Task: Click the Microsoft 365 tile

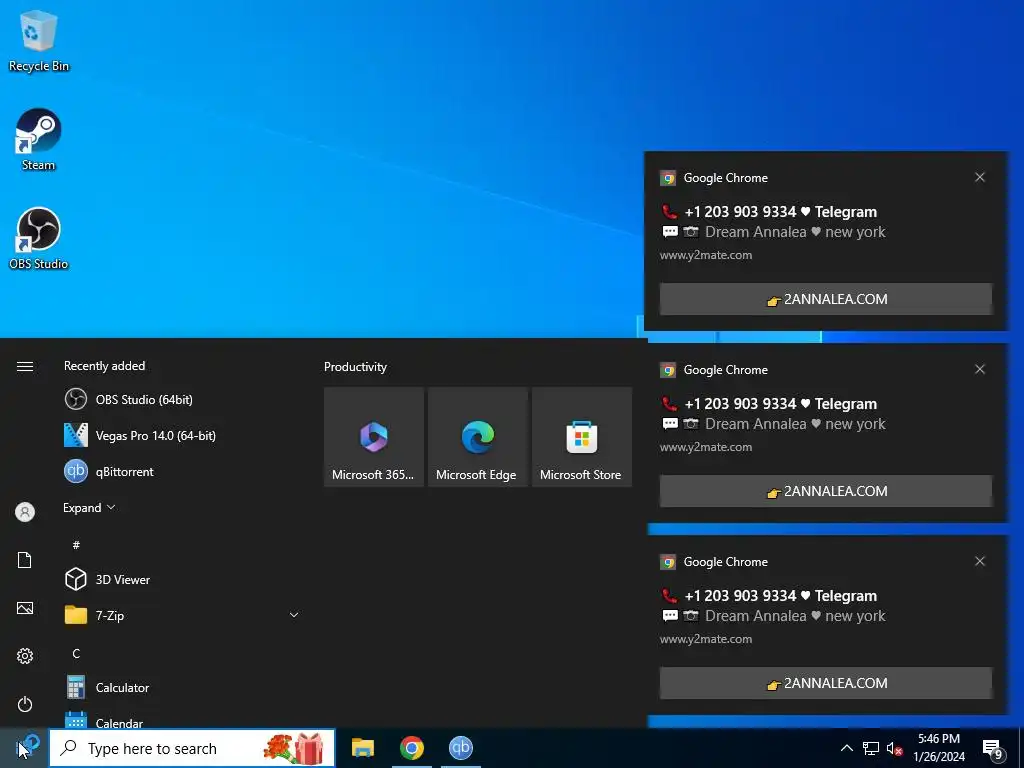Action: tap(374, 437)
